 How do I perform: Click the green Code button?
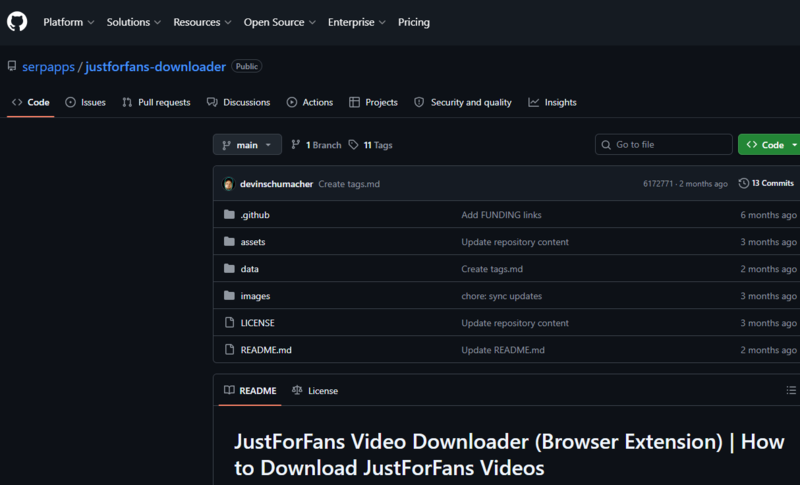pyautogui.click(x=769, y=145)
